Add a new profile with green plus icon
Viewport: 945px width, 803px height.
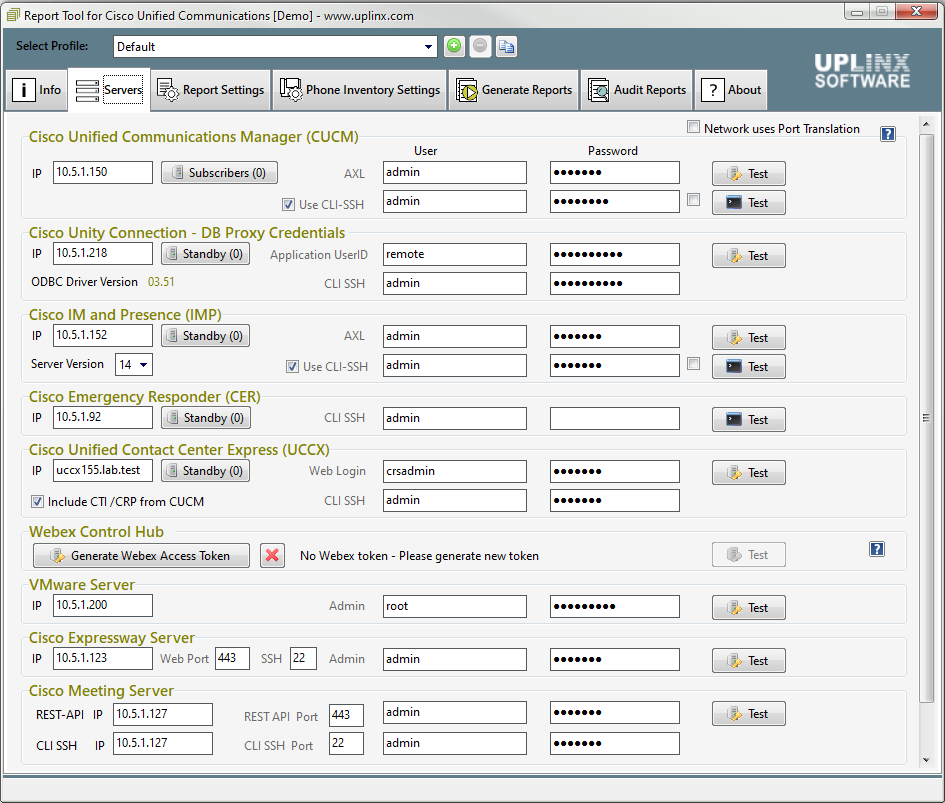tap(454, 46)
